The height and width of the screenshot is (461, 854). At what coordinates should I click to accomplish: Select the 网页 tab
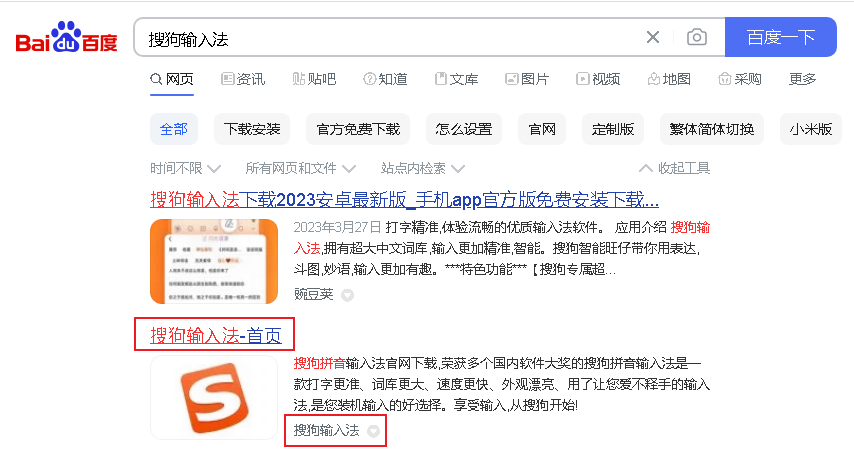click(172, 80)
